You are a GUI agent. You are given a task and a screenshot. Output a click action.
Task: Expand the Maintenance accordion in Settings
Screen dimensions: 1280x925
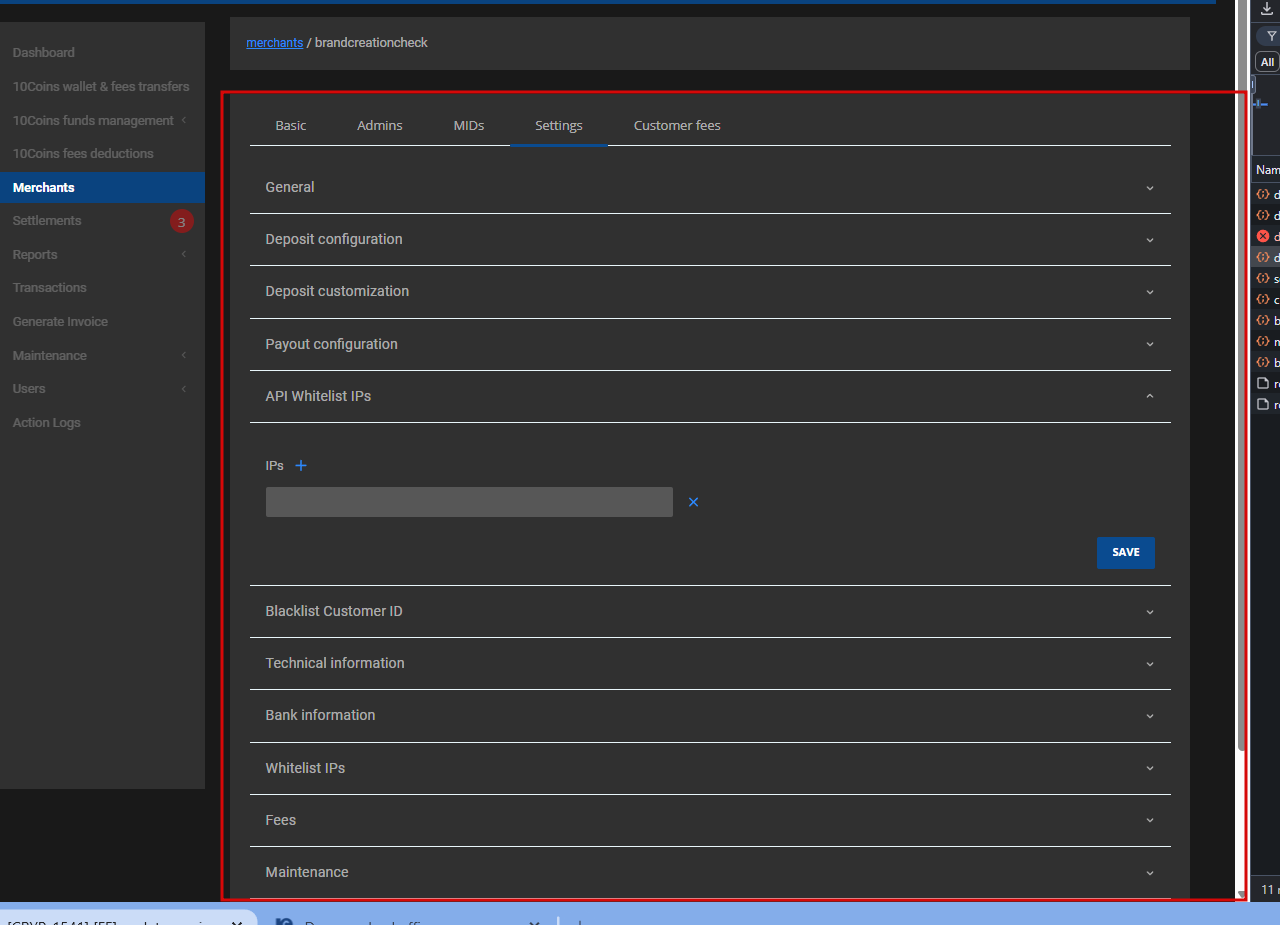click(x=710, y=873)
